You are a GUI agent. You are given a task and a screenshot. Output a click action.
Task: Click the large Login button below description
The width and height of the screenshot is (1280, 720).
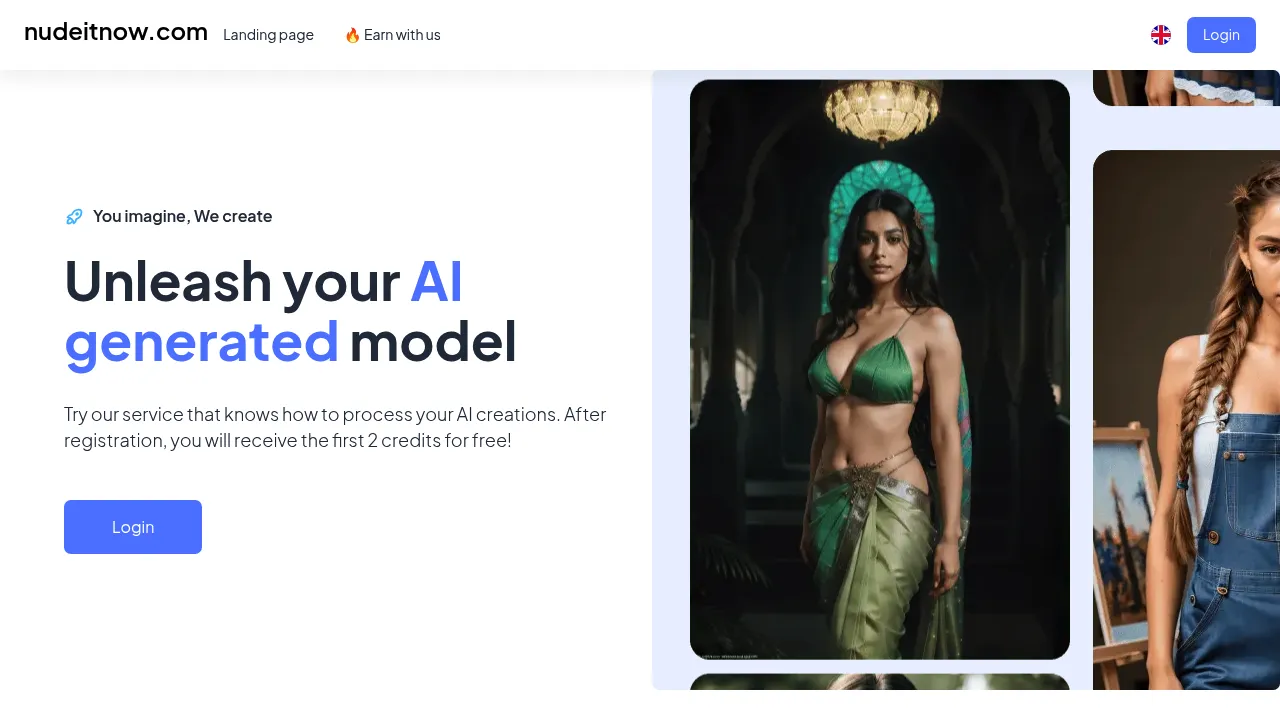[x=133, y=527]
